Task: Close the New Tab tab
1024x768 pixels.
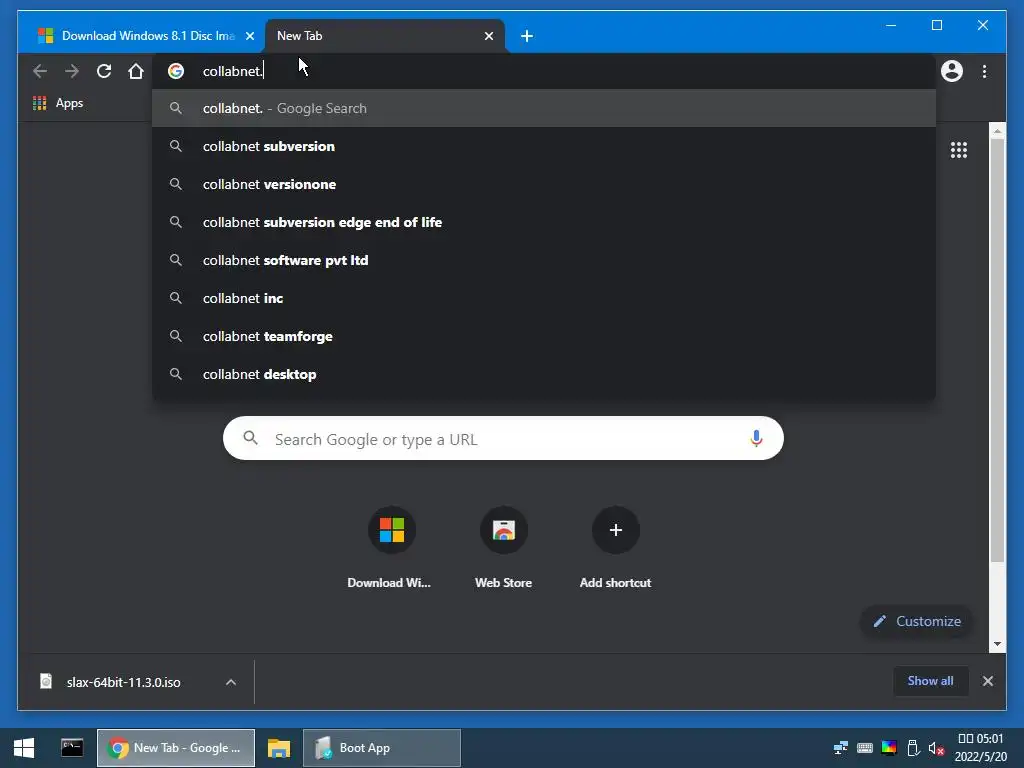Action: [488, 36]
